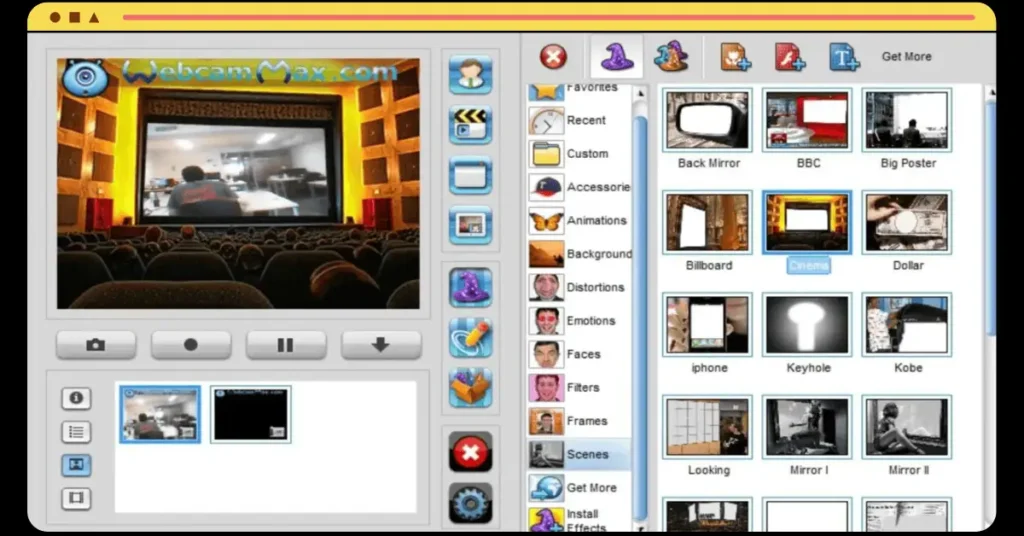Viewport: 1024px width, 536px height.
Task: Open the Frames category
Action: pos(579,421)
